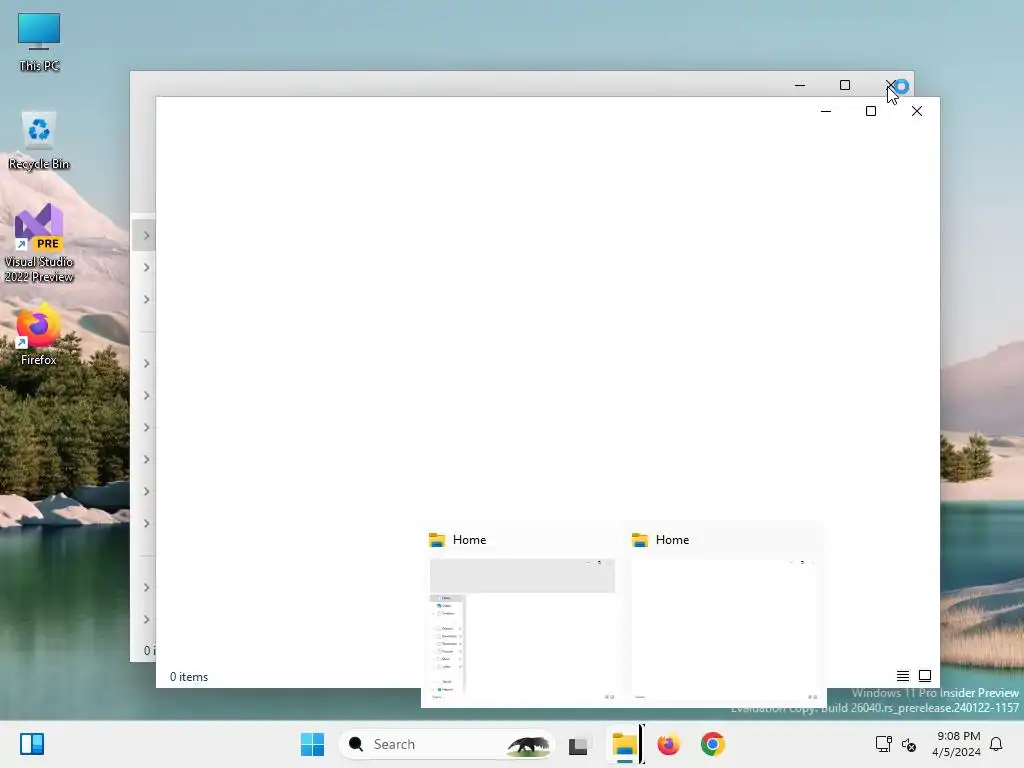Open This PC desktop icon
Image resolution: width=1024 pixels, height=768 pixels.
[39, 42]
